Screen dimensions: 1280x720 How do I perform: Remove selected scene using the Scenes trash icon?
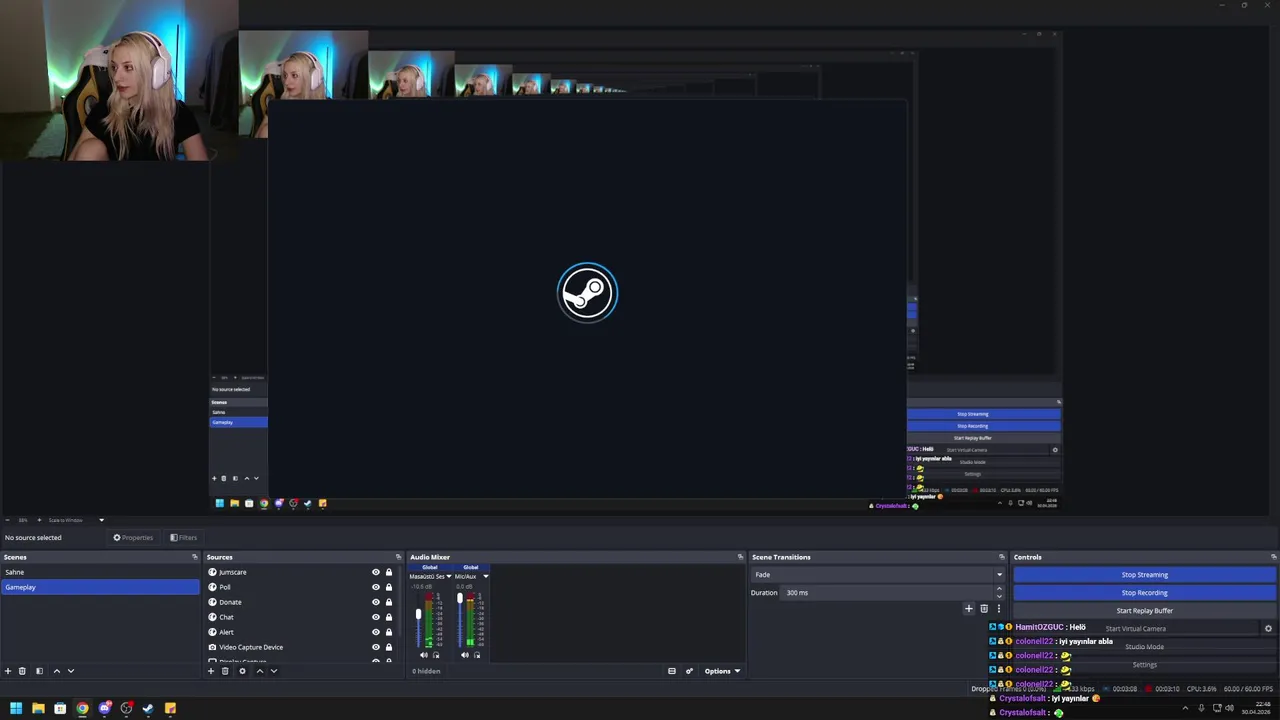point(22,671)
